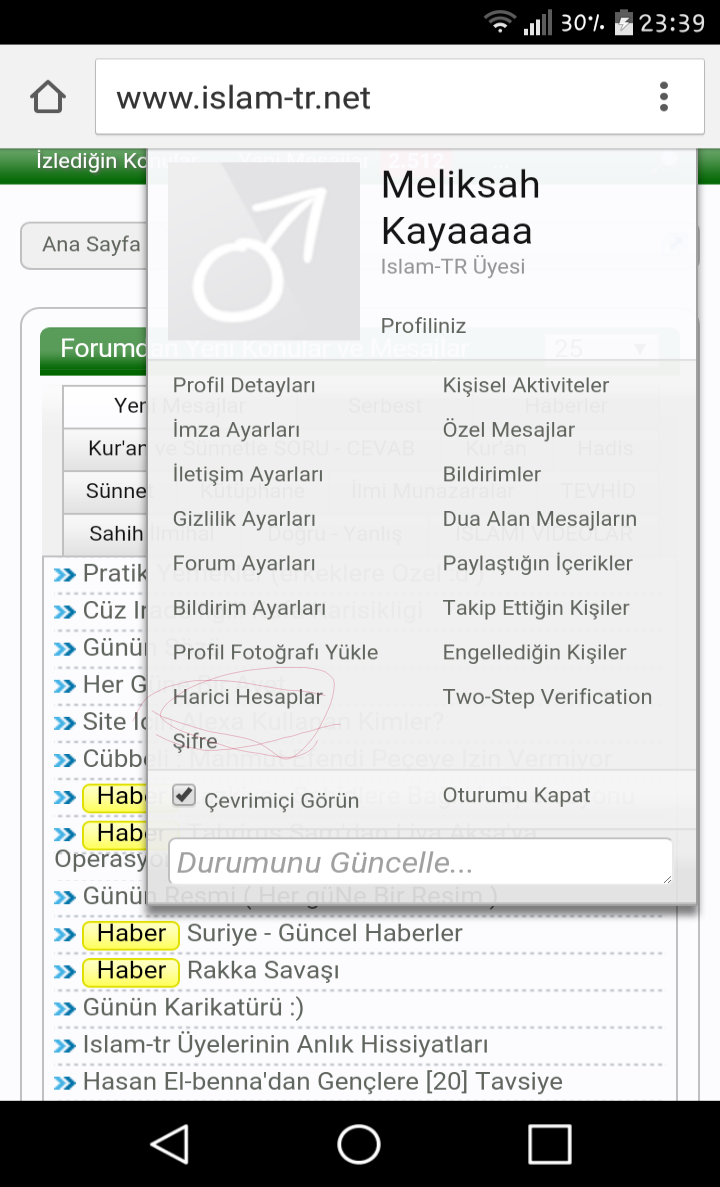
Task: Focus the Durumunu Güncelle status field
Action: [x=420, y=862]
